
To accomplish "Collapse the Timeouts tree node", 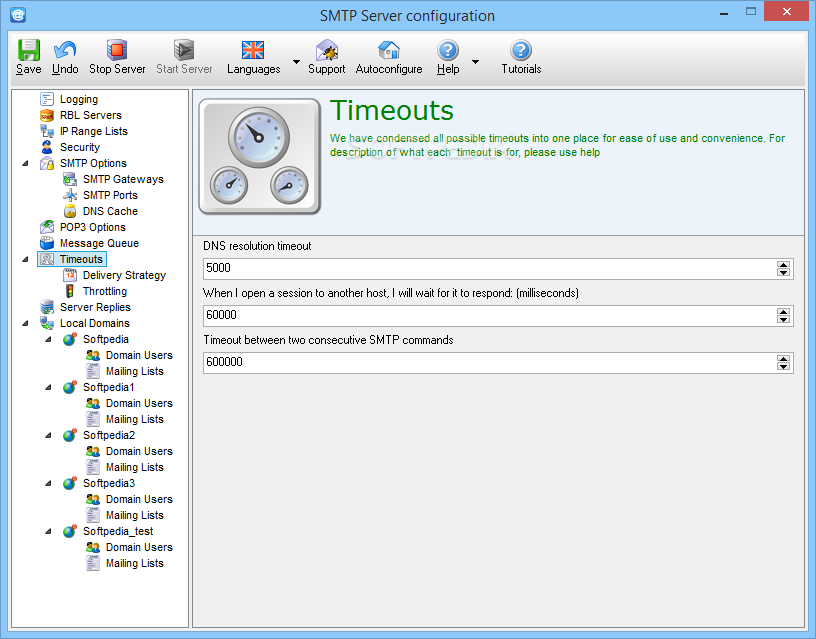I will pyautogui.click(x=25, y=259).
